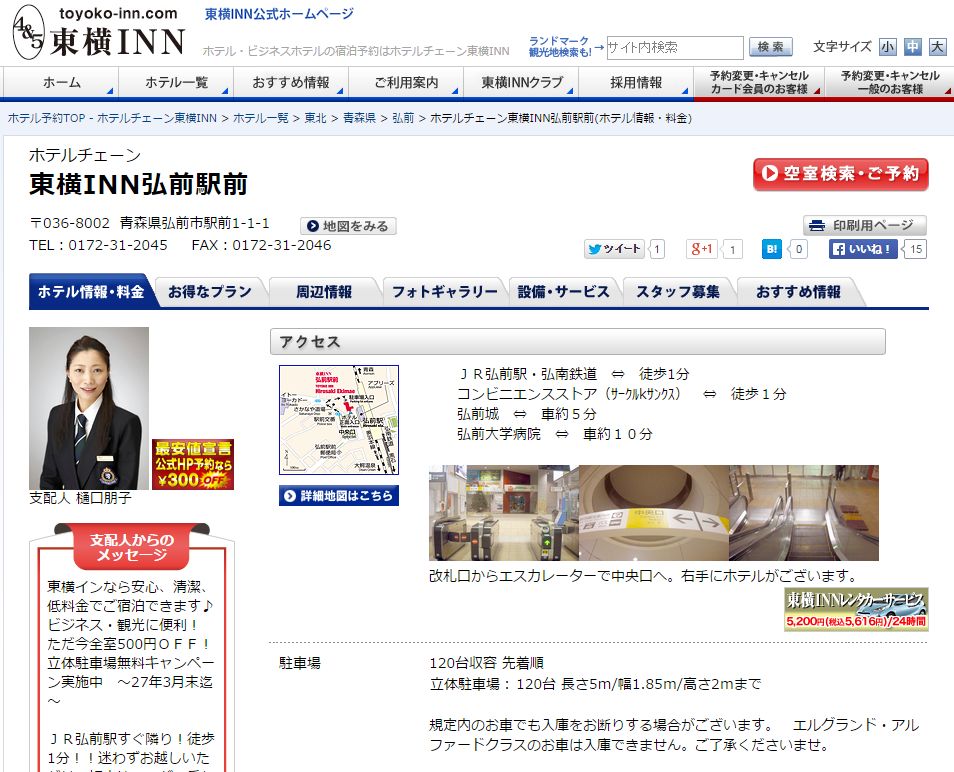Click the ticket gate photo
954x772 pixels.
click(x=504, y=513)
